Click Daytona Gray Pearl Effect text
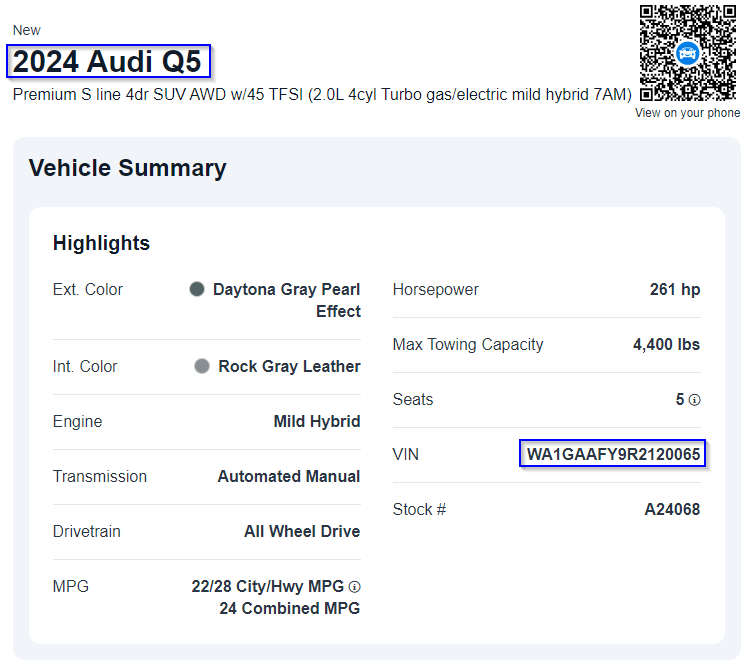Viewport: 751px width, 669px height. 286,300
